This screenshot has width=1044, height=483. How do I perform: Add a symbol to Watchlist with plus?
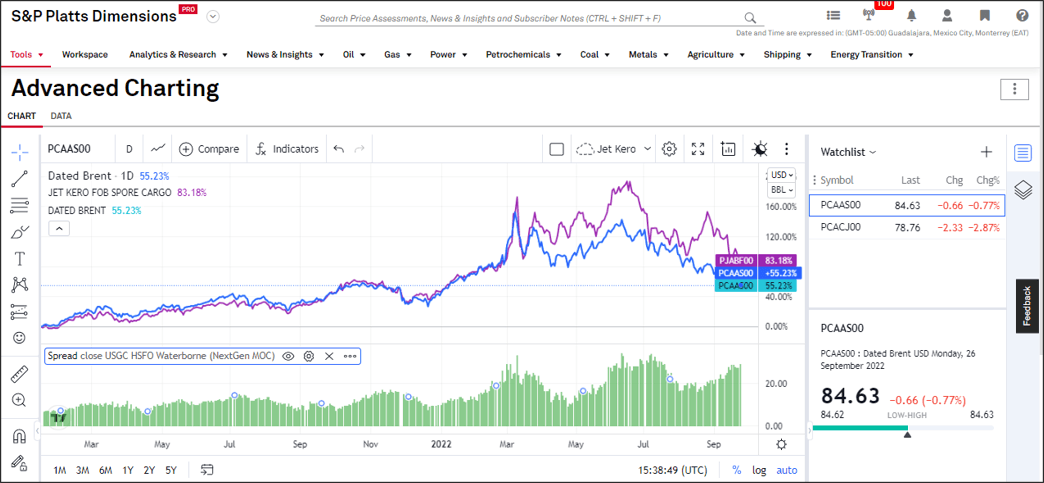pos(986,152)
